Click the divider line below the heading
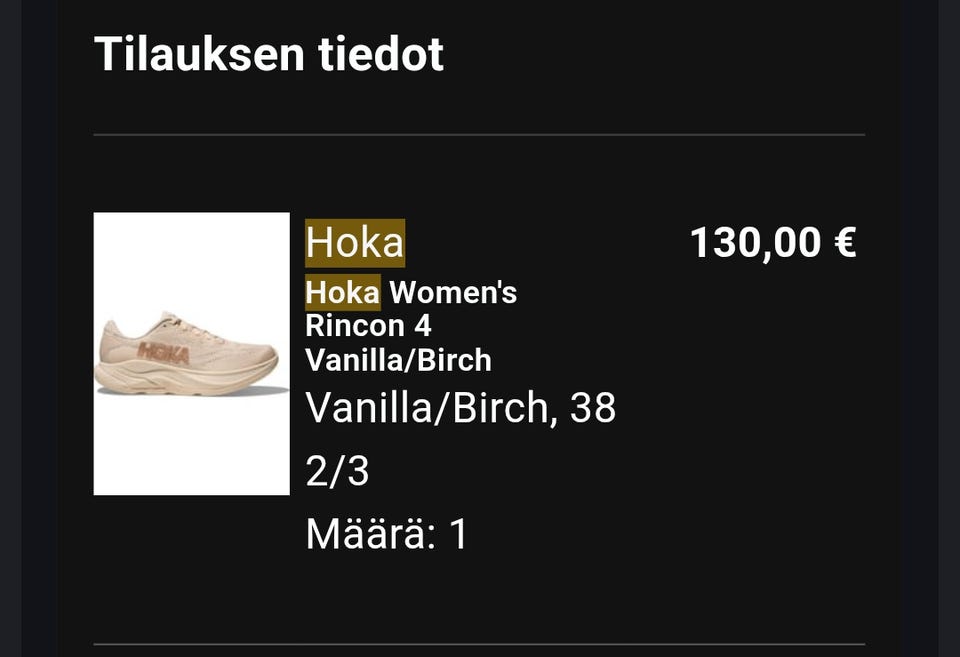This screenshot has width=960, height=657. (479, 135)
